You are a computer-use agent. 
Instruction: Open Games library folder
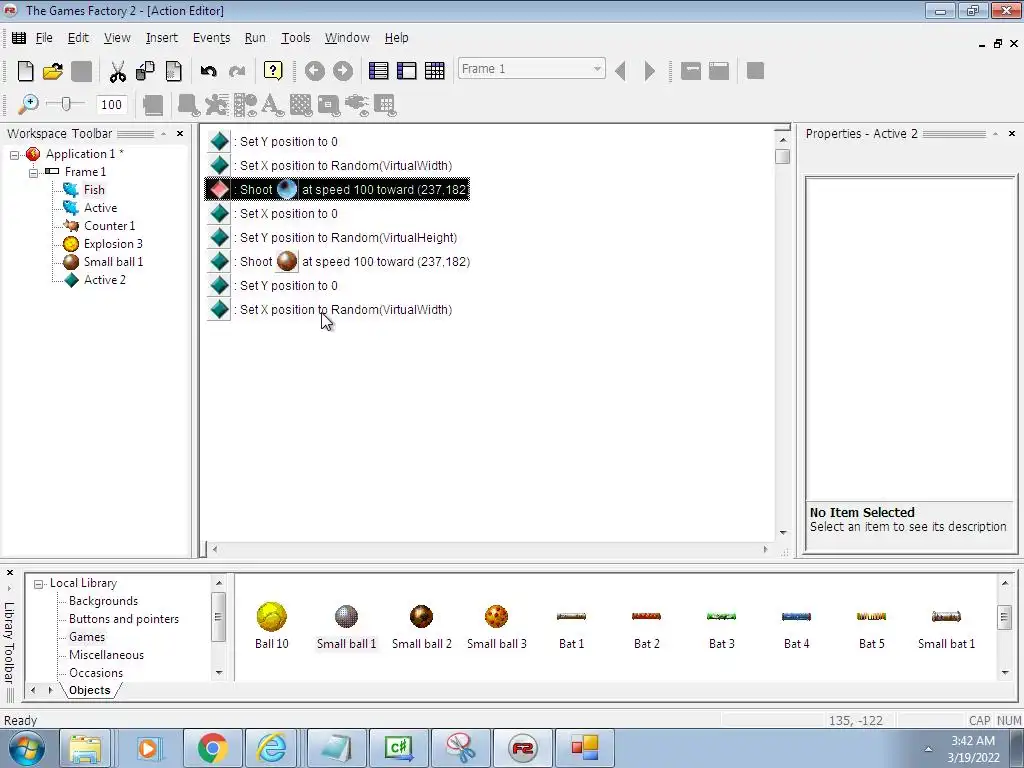87,637
